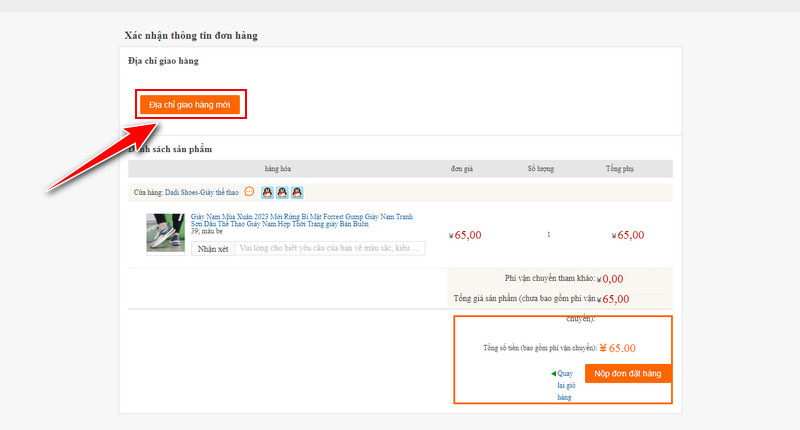Click the quantity value 1 in product row
This screenshot has height=430, width=800.
click(x=549, y=235)
